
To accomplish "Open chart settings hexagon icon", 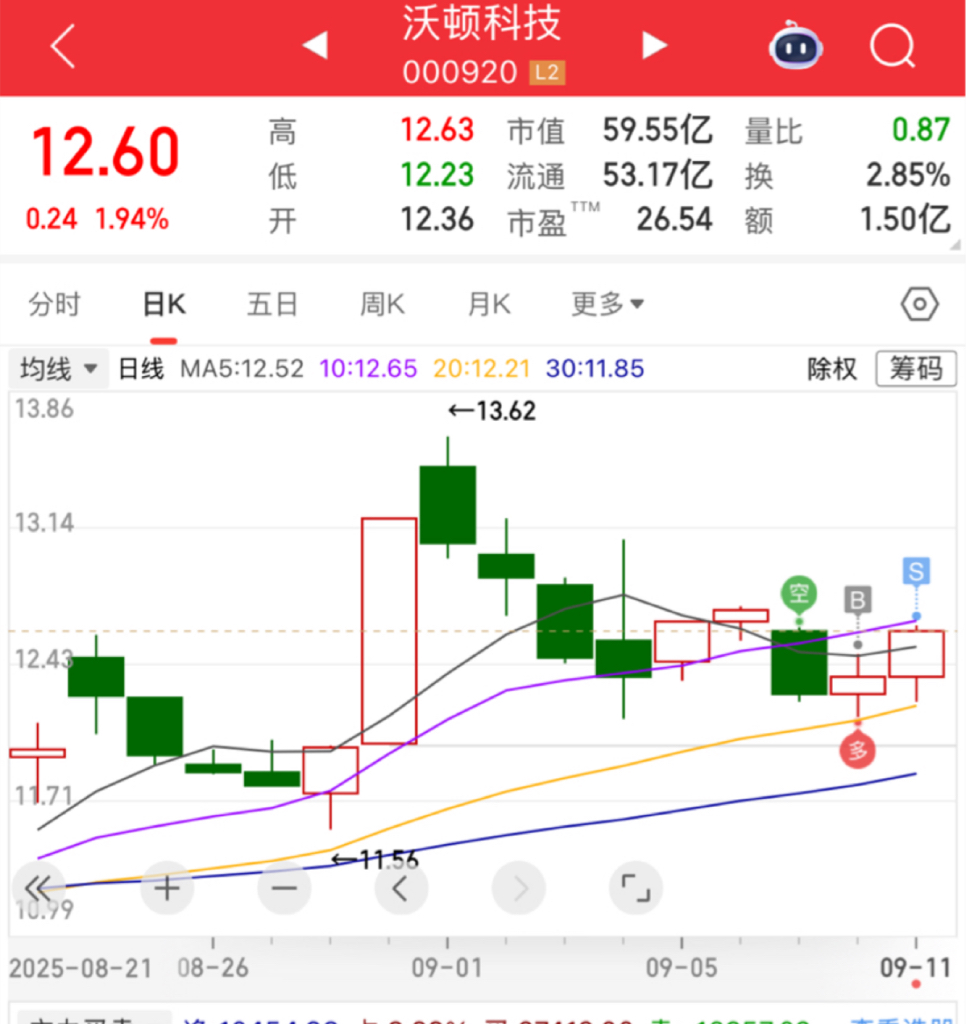I will 920,304.
